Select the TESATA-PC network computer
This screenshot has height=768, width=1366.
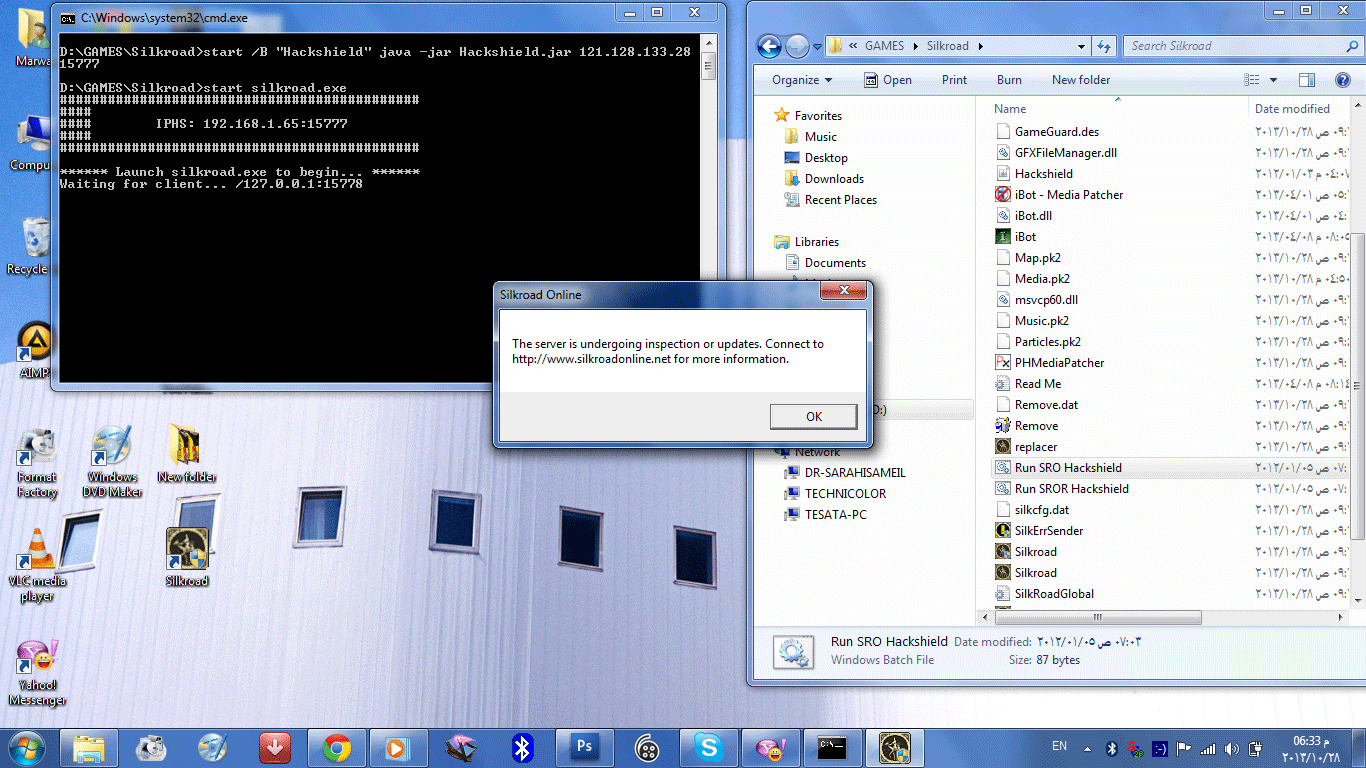coord(825,514)
